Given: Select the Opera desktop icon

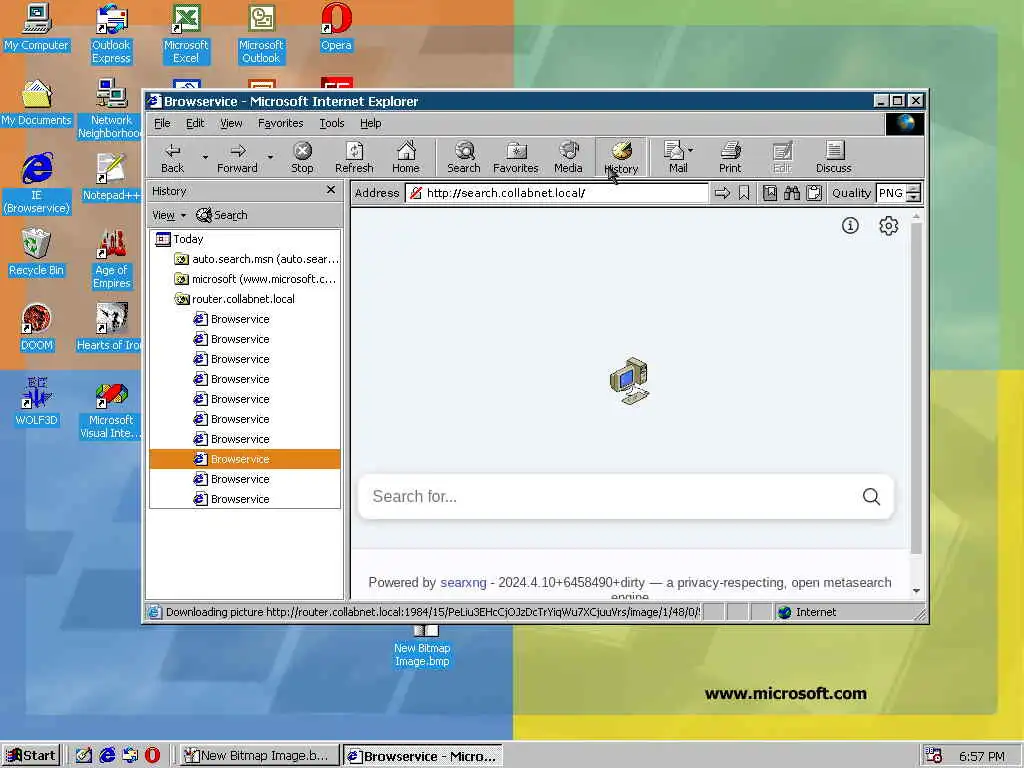Looking at the screenshot, I should point(336,27).
